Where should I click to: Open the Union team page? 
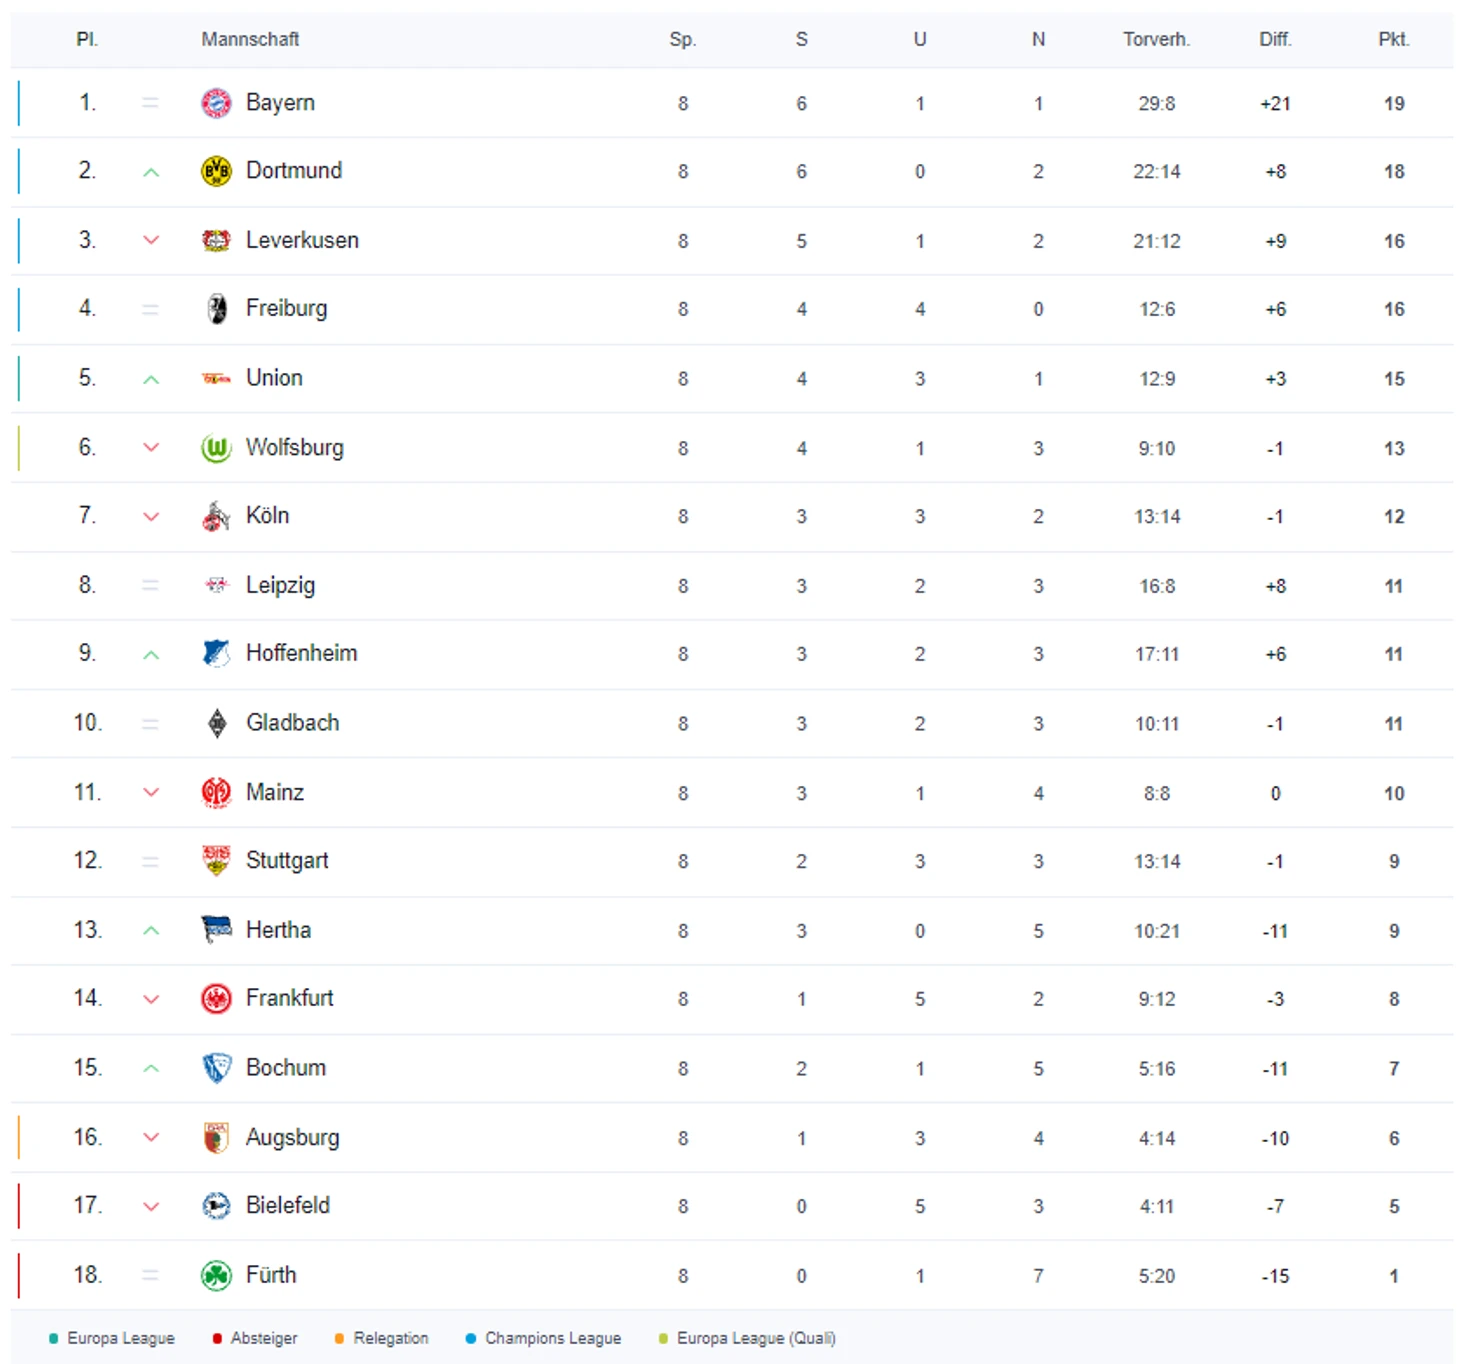pyautogui.click(x=274, y=378)
